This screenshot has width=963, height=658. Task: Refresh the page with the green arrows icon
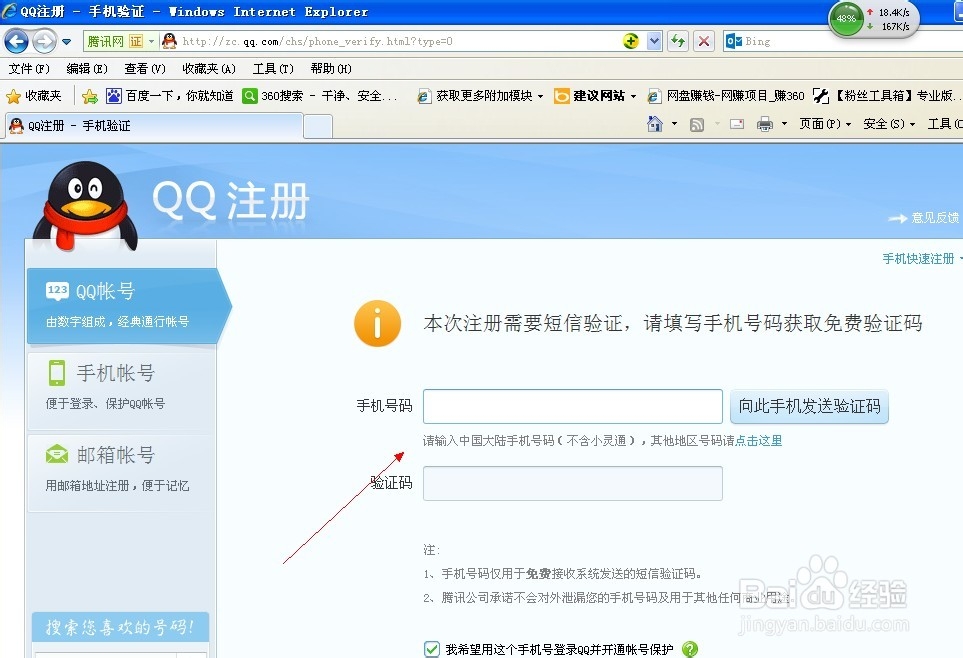pos(678,41)
